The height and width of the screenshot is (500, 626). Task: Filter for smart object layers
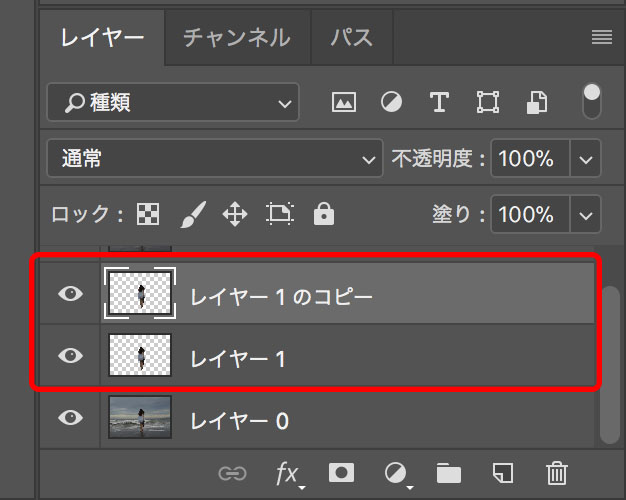tap(537, 102)
